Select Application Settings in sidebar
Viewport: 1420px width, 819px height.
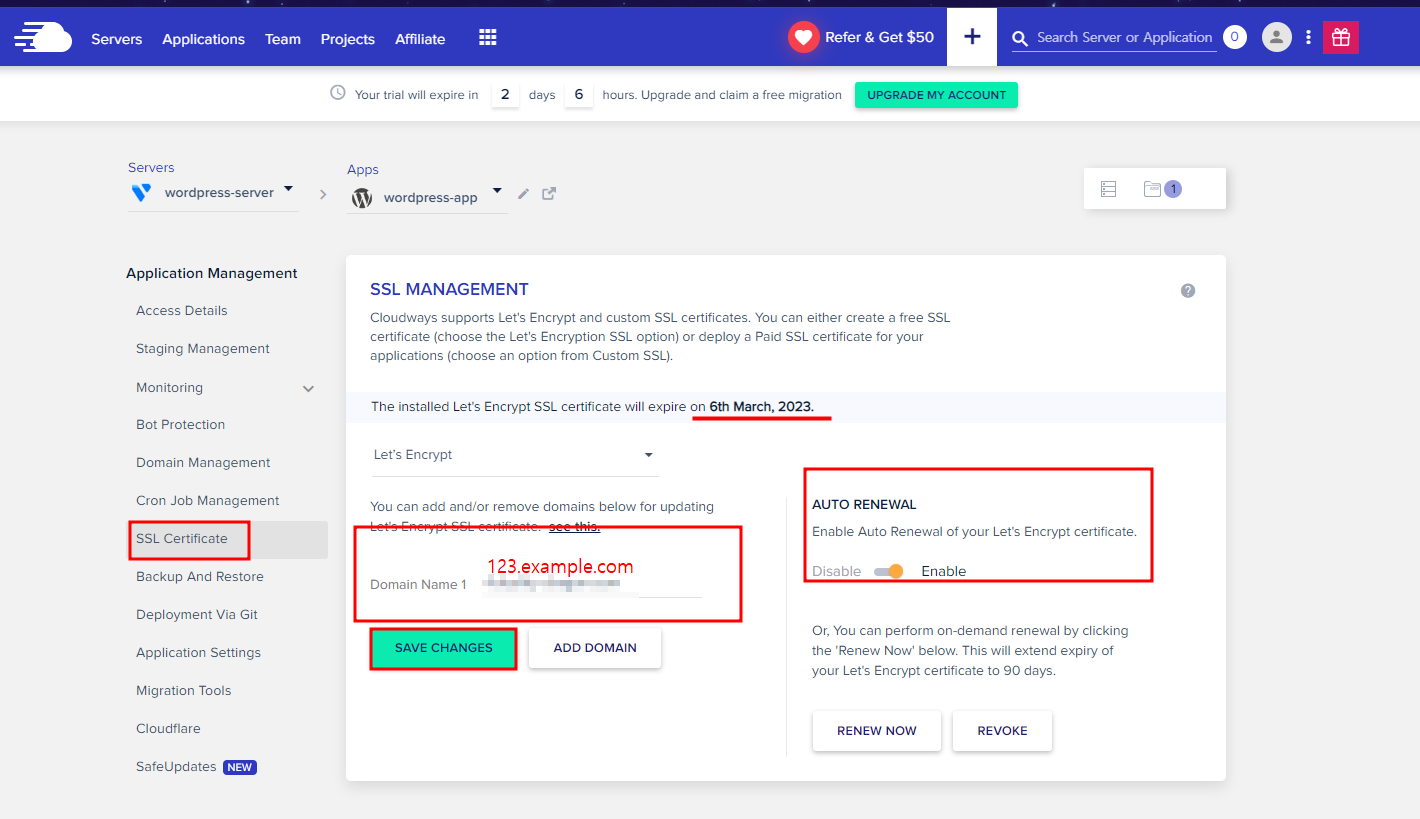click(x=199, y=653)
